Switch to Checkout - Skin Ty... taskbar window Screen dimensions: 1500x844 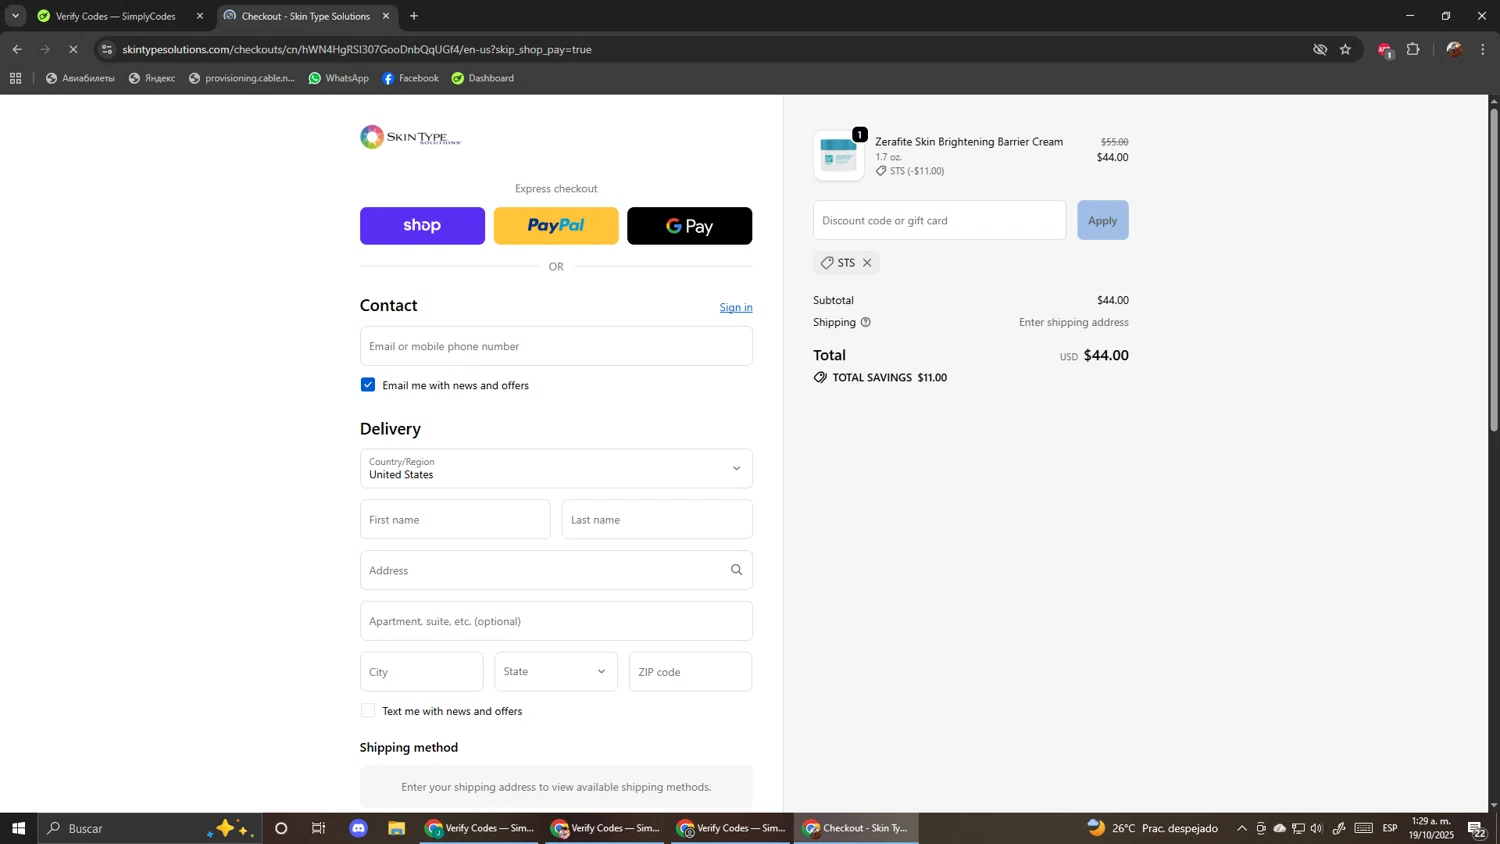click(x=857, y=828)
